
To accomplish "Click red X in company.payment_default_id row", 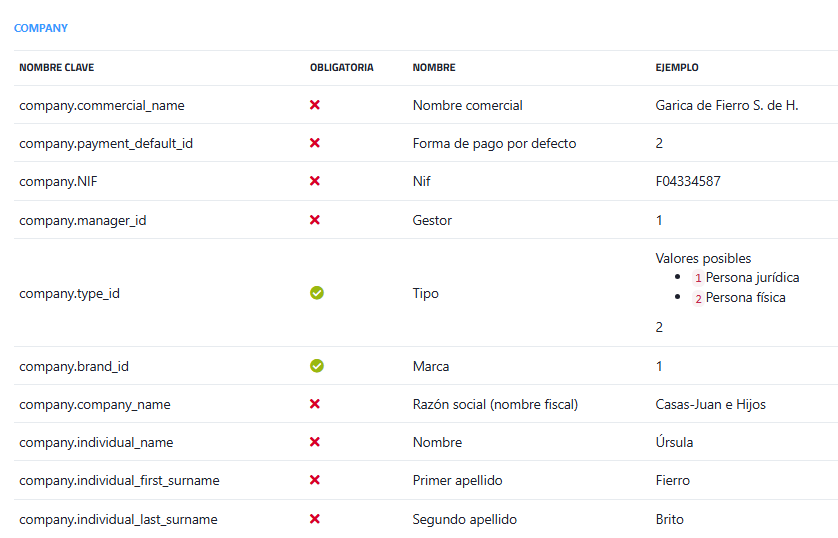I will pos(315,143).
